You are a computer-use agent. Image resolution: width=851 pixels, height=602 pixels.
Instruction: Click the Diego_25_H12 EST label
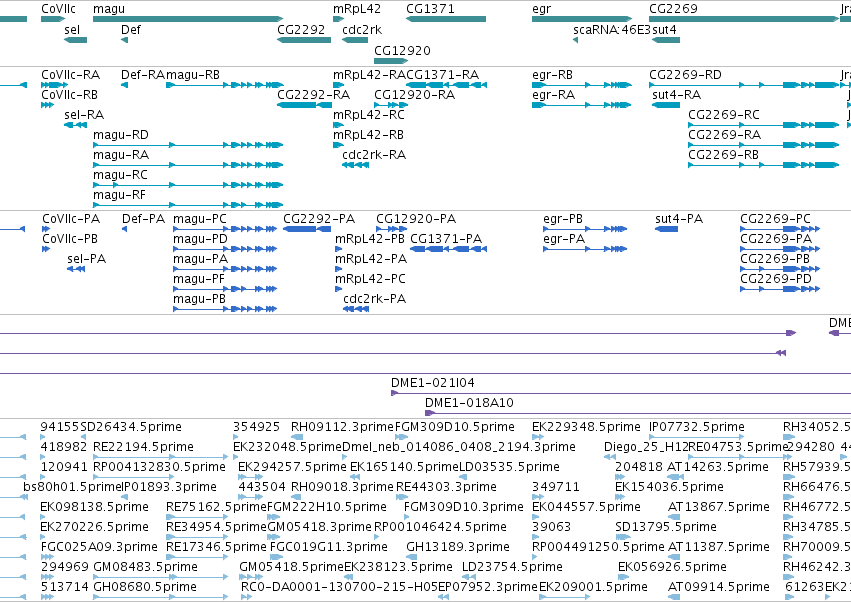(x=646, y=447)
